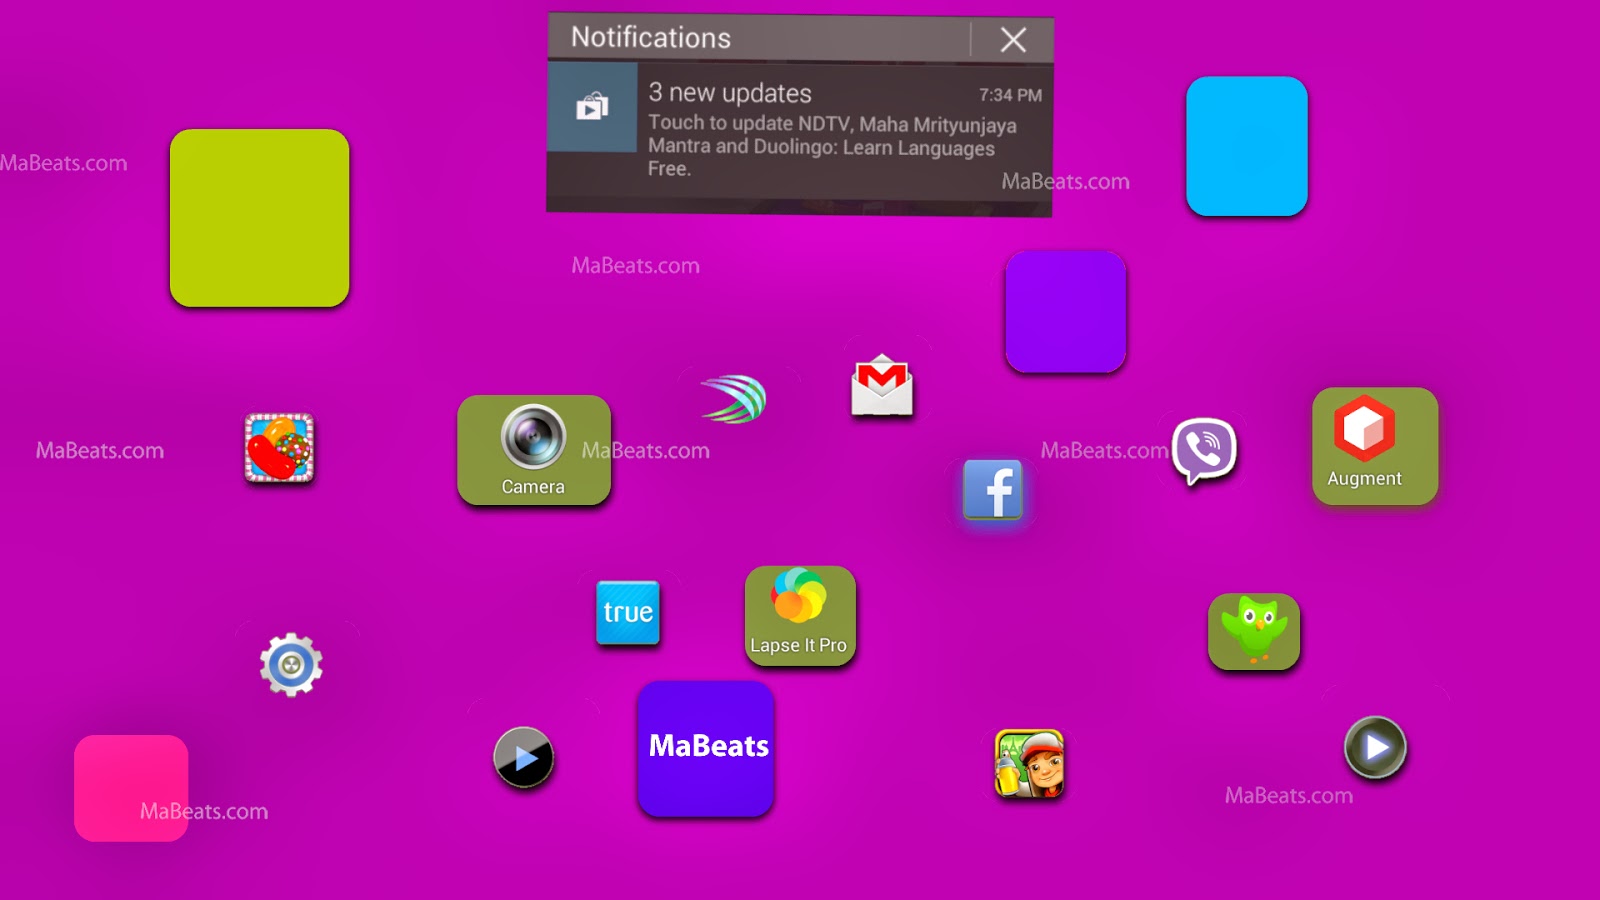The image size is (1600, 900).
Task: Select the lime green square tile
Action: tap(260, 218)
